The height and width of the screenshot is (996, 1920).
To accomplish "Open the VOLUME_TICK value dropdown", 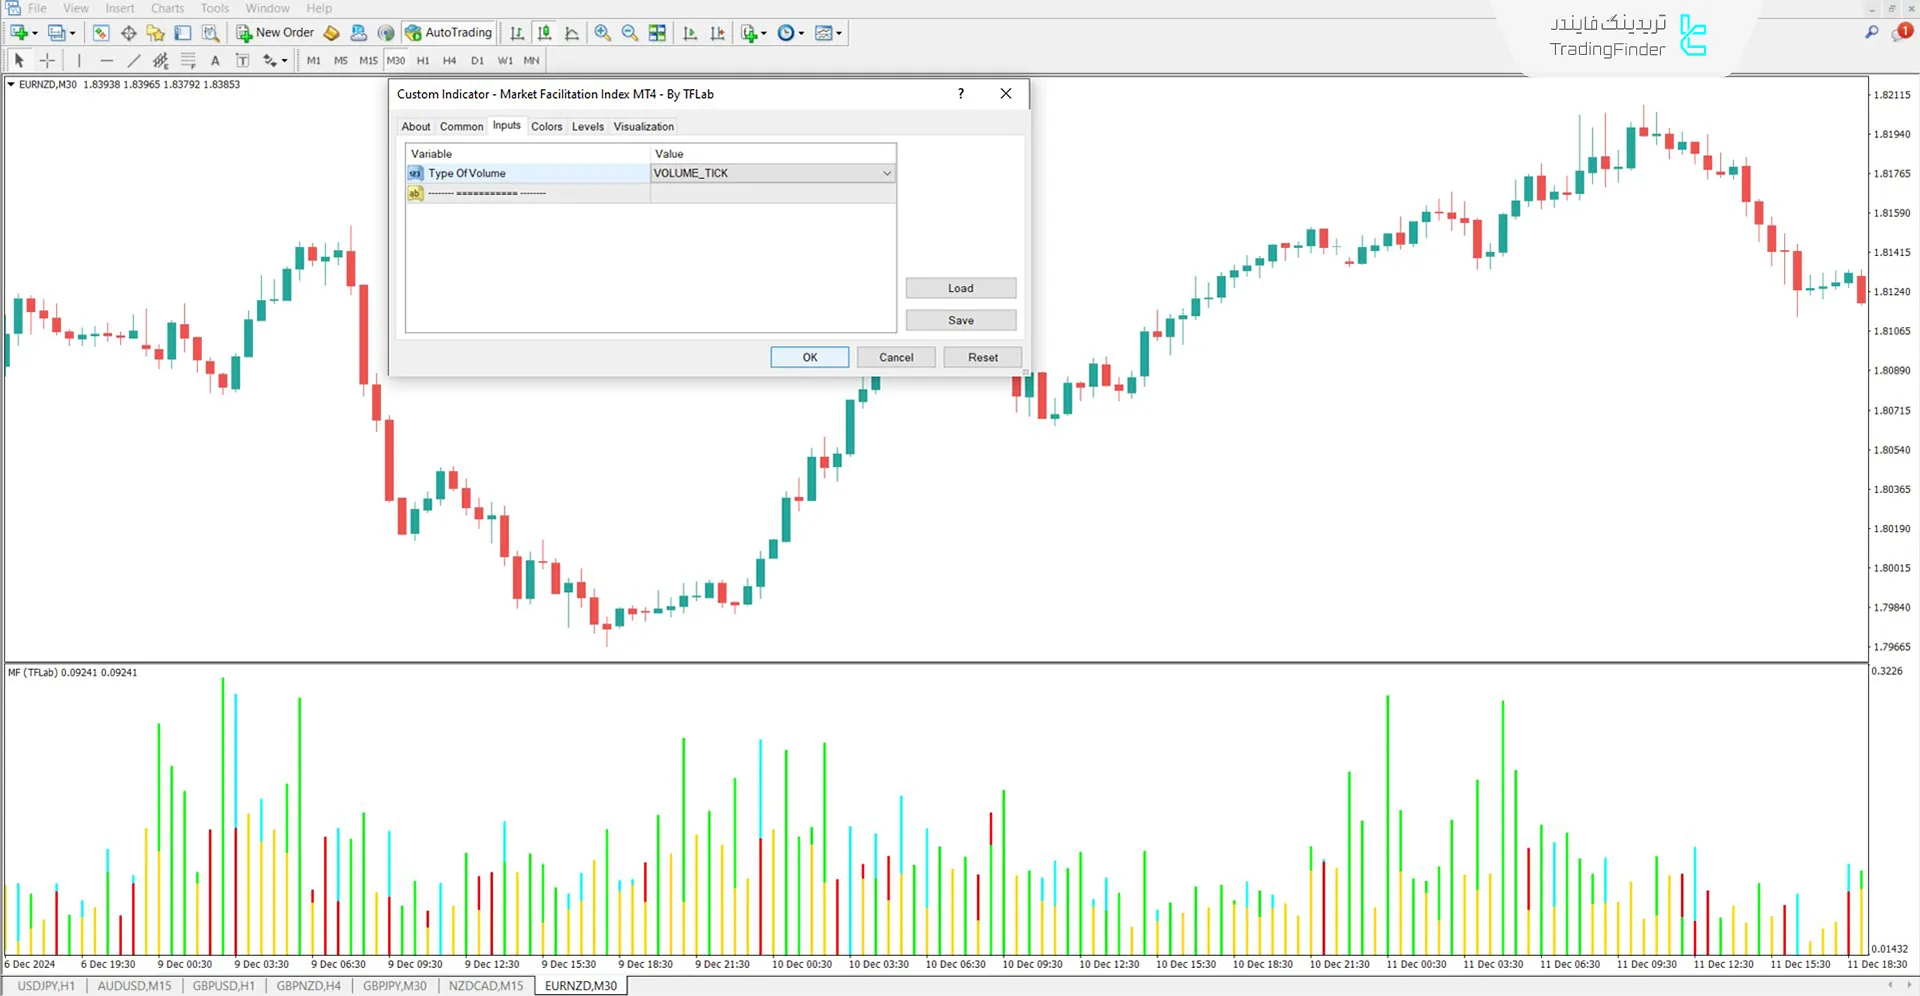I will [x=886, y=174].
